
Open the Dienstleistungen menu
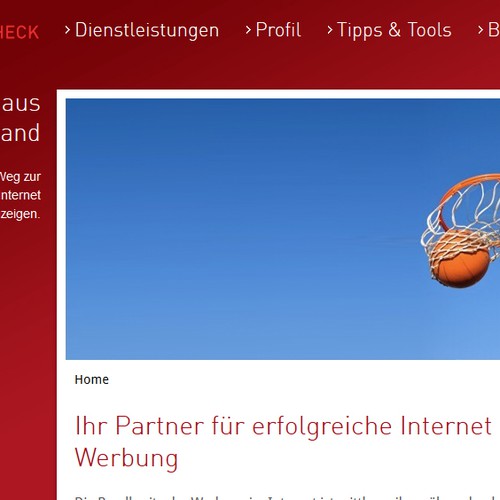click(x=147, y=30)
